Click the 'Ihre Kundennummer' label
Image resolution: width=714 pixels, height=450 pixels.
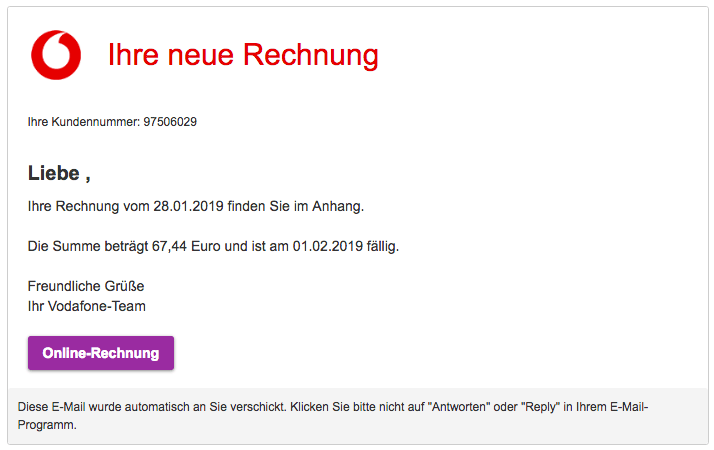tap(84, 122)
